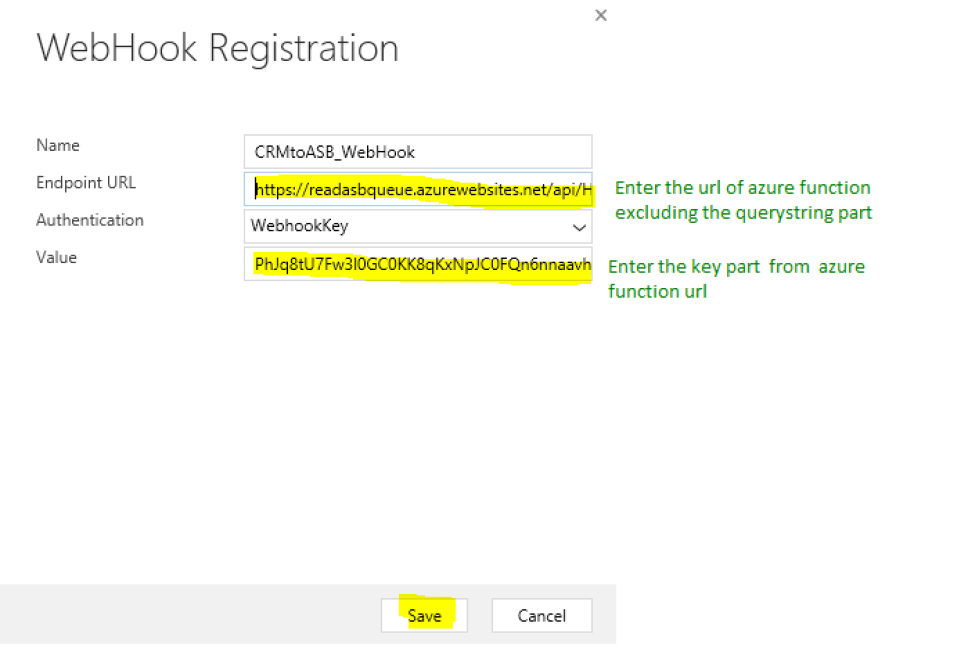Image resolution: width=968 pixels, height=666 pixels.
Task: Select the highlighted azure function URL
Action: pos(420,189)
